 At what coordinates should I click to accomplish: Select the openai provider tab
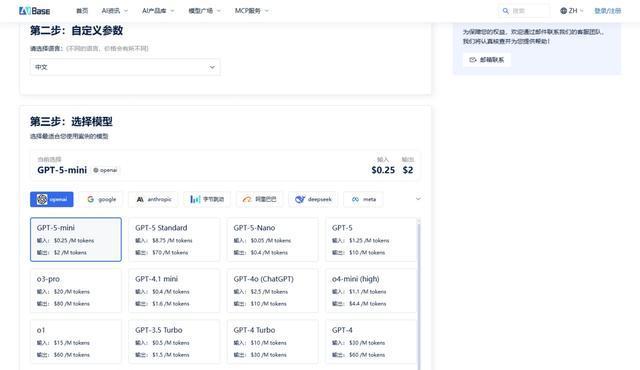pyautogui.click(x=52, y=199)
